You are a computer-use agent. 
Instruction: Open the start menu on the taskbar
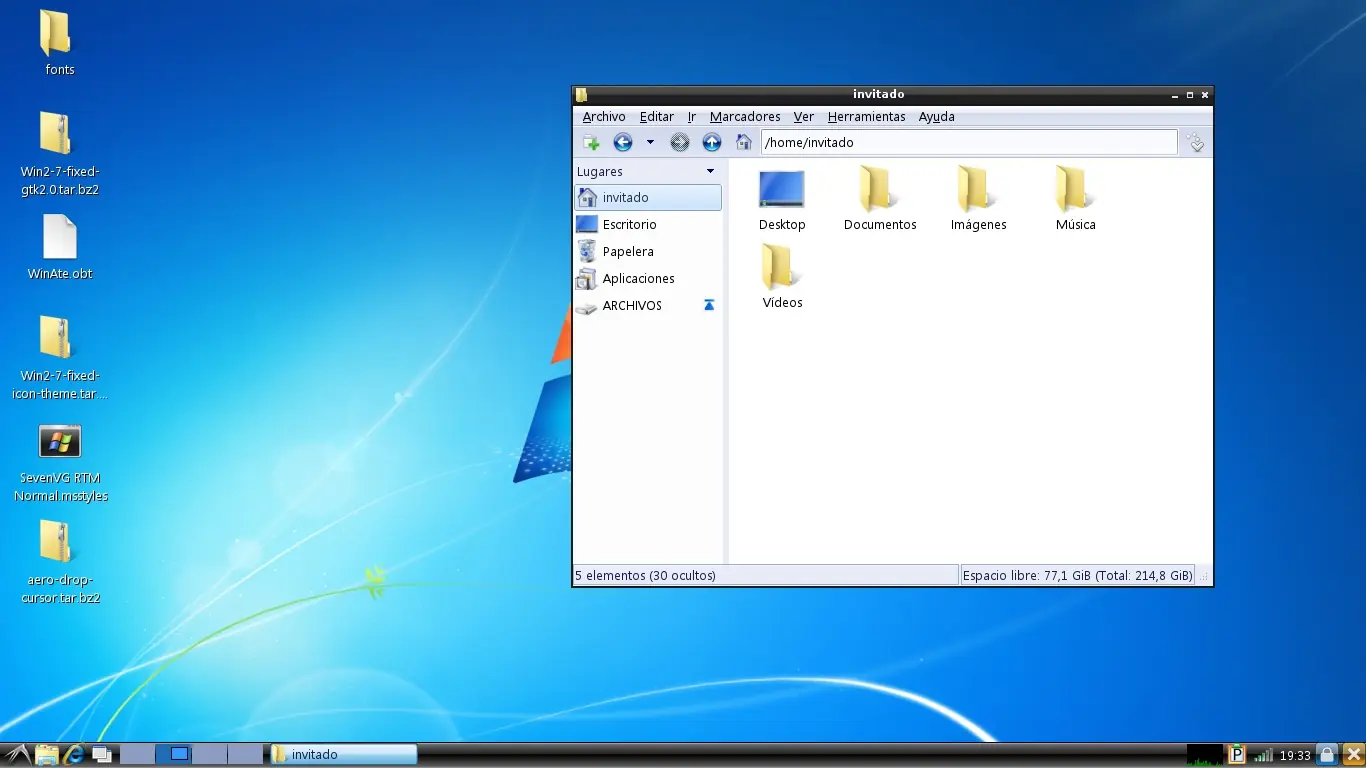coord(17,755)
